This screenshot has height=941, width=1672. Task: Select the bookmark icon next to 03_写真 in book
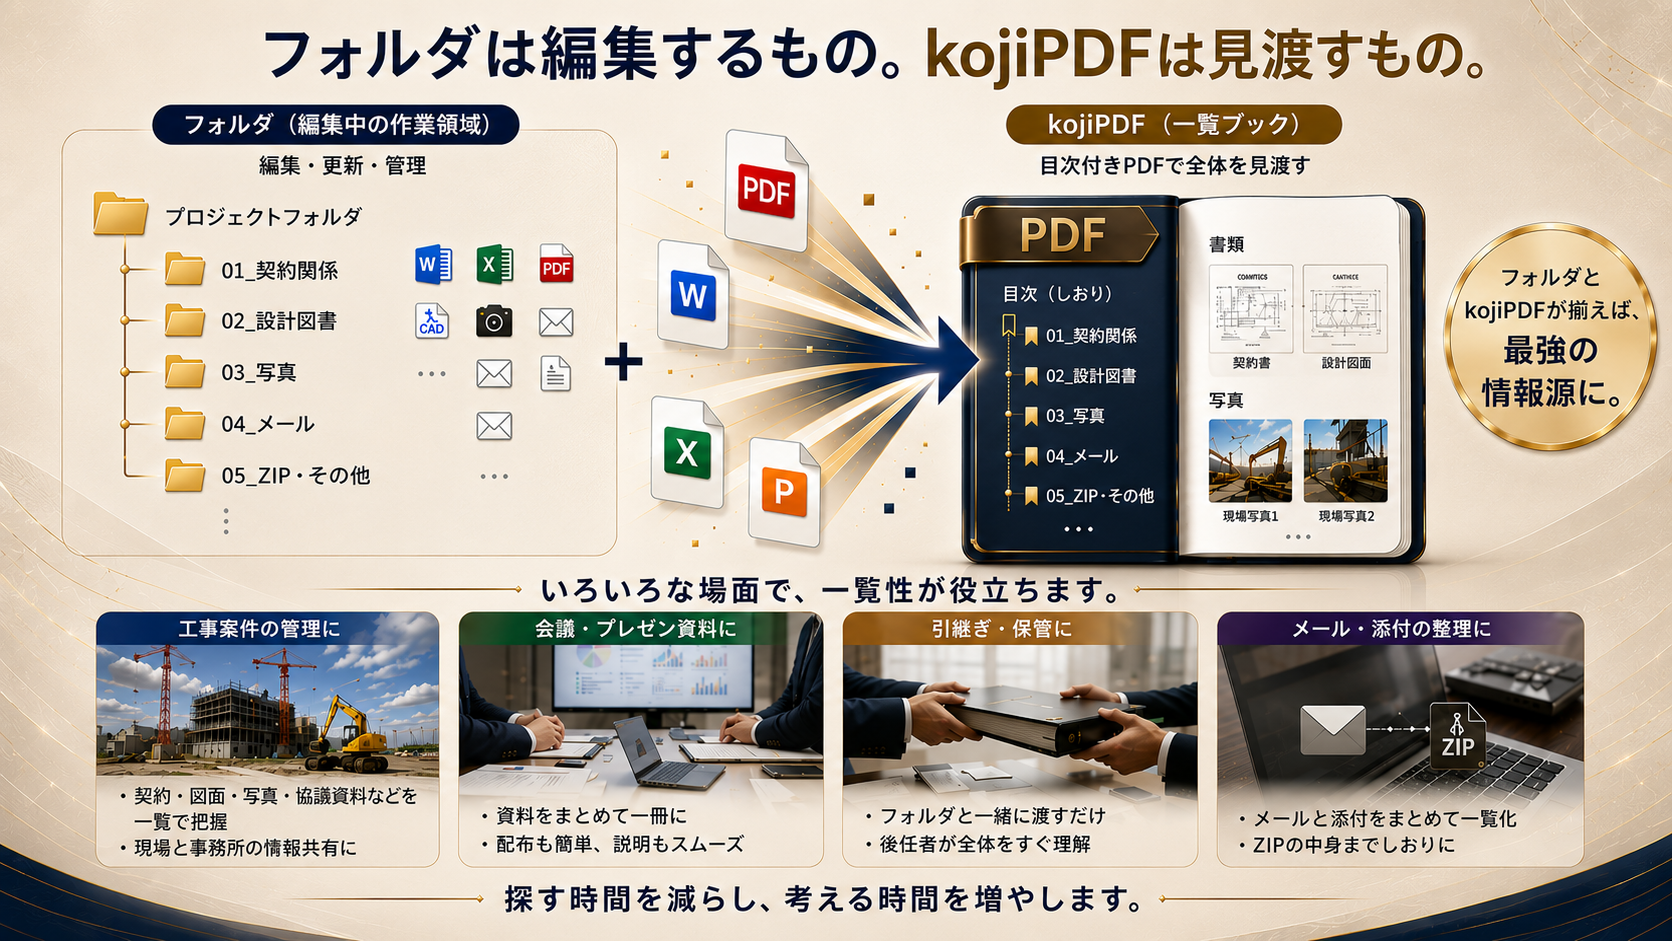[1031, 416]
